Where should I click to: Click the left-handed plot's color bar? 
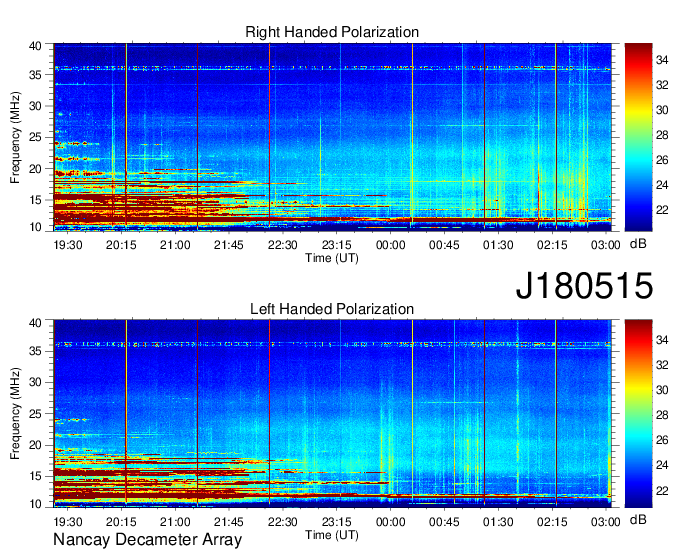tap(638, 414)
